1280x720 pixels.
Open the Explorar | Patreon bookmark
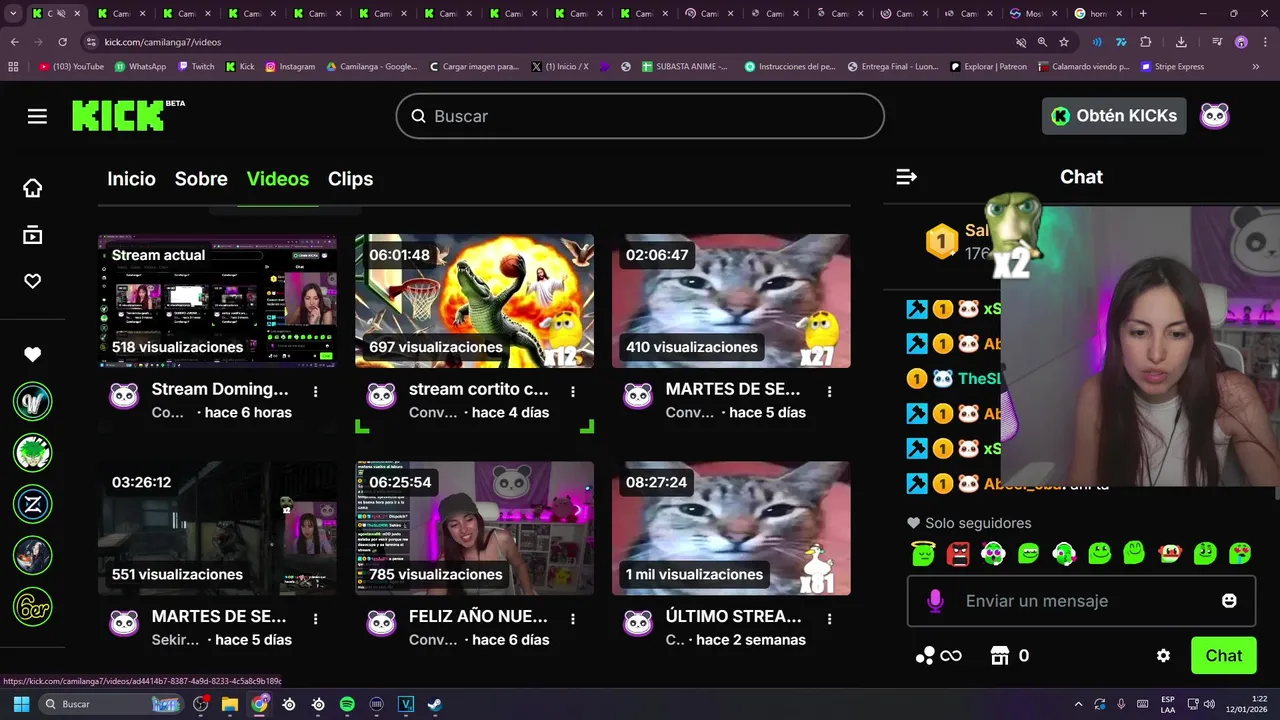point(989,67)
